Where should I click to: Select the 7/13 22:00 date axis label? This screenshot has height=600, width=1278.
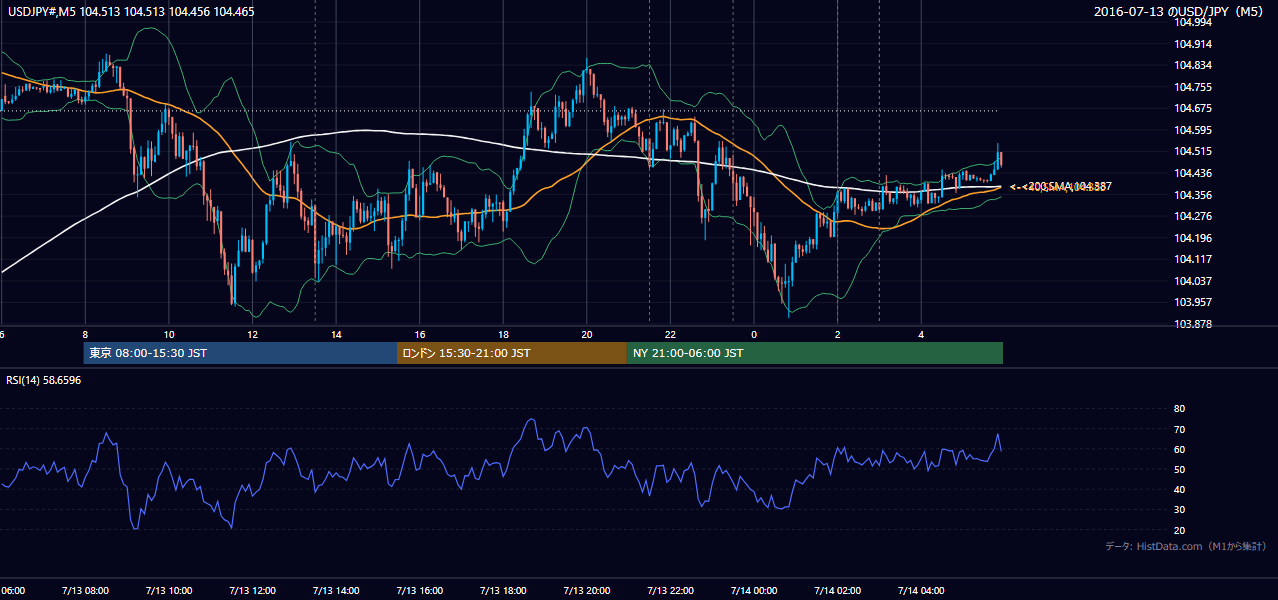pos(670,591)
